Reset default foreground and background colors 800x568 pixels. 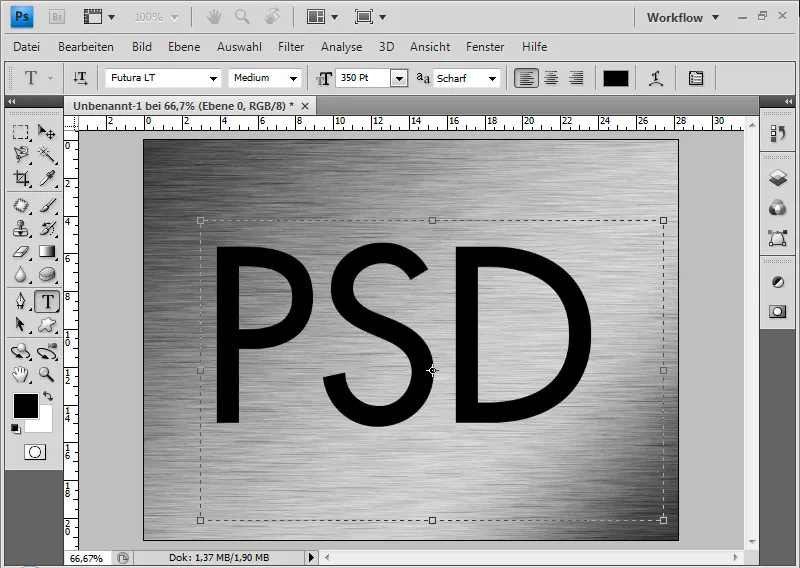pos(16,429)
